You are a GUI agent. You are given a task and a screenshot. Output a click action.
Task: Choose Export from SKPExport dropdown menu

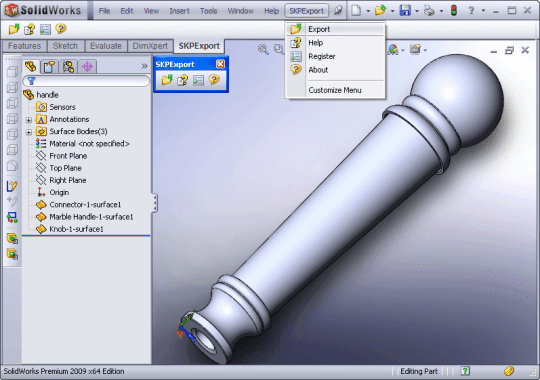[335, 29]
